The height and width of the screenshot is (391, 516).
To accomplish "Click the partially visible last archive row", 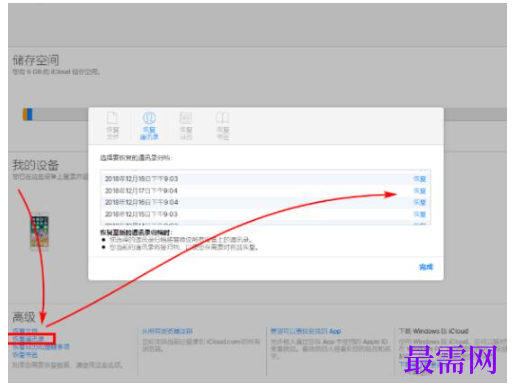I will (266, 223).
